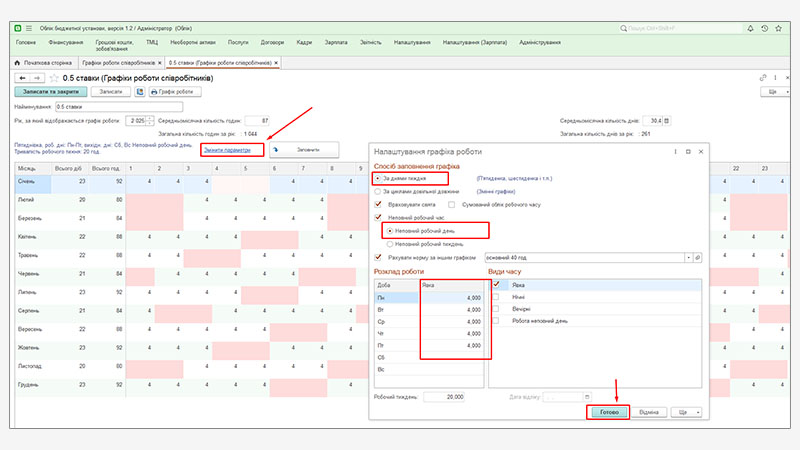Click the home icon on Початкова сторінка tab
Screen dimensions: 800x450
tap(18, 63)
